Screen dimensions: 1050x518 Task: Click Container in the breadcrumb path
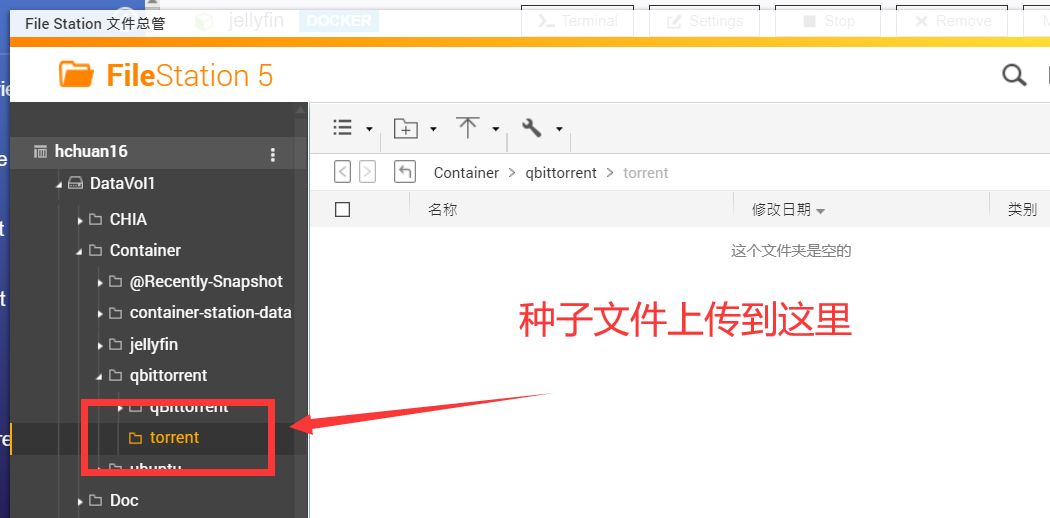466,173
